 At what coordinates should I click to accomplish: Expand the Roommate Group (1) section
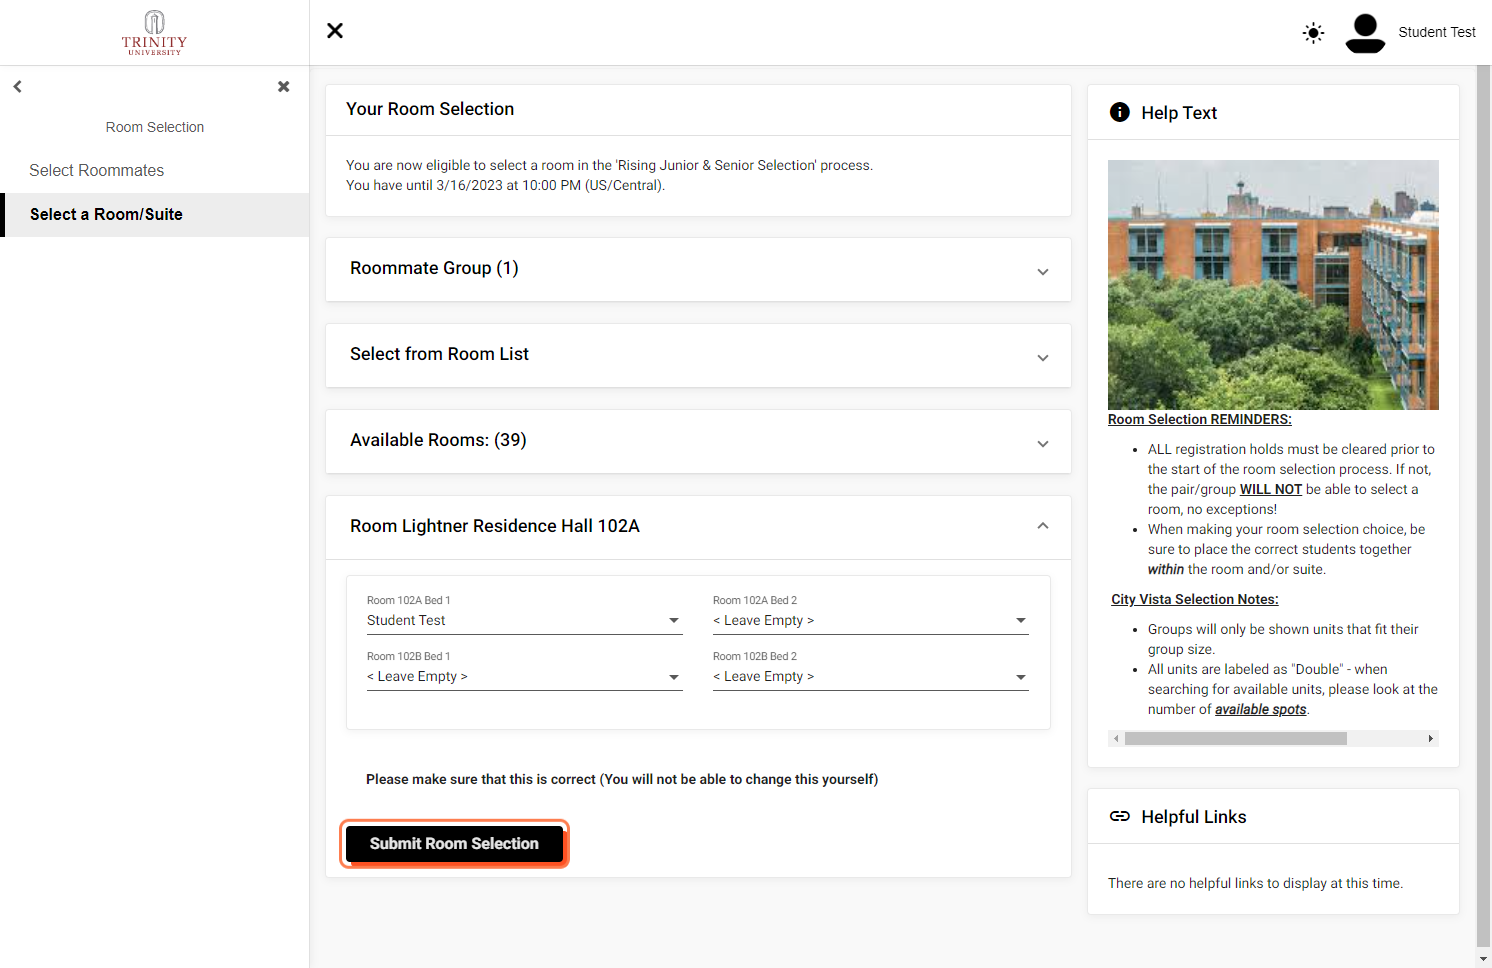click(698, 269)
